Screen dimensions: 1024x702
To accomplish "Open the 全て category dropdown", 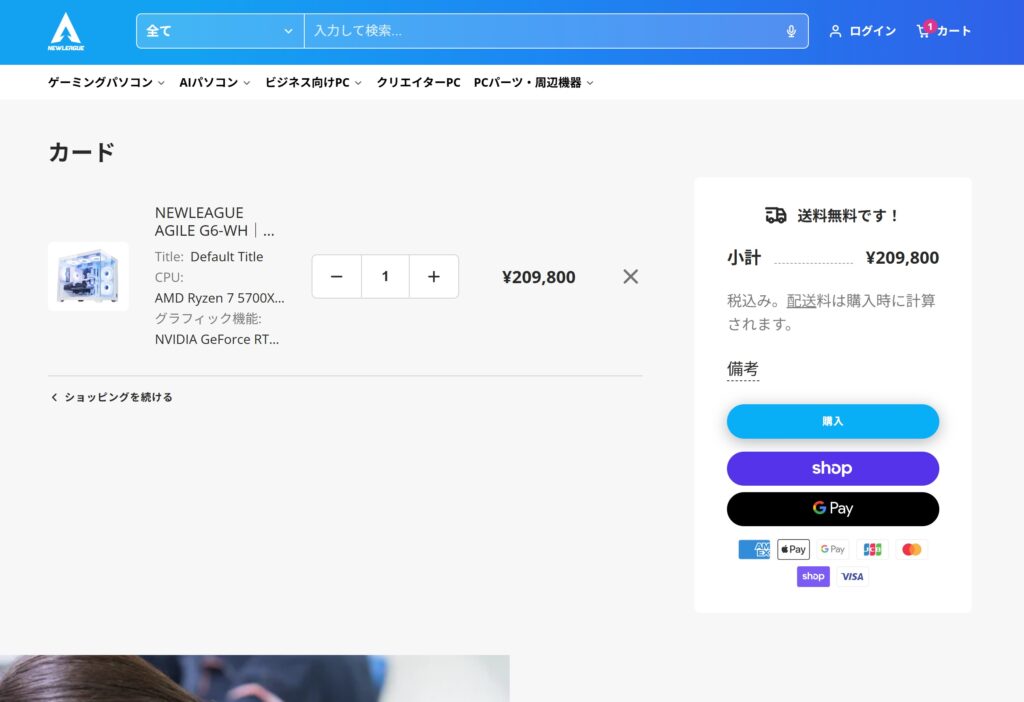I will [x=220, y=31].
